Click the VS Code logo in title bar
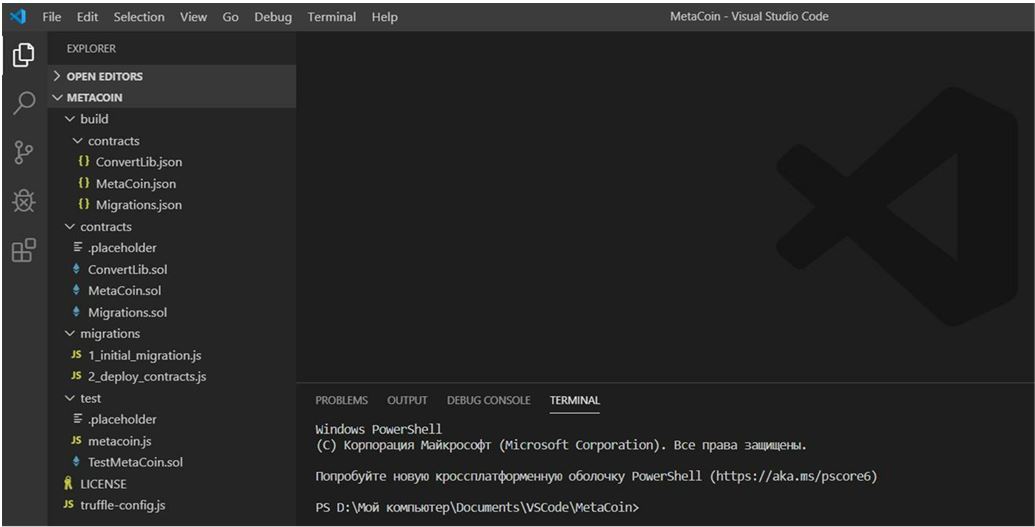 tap(17, 16)
